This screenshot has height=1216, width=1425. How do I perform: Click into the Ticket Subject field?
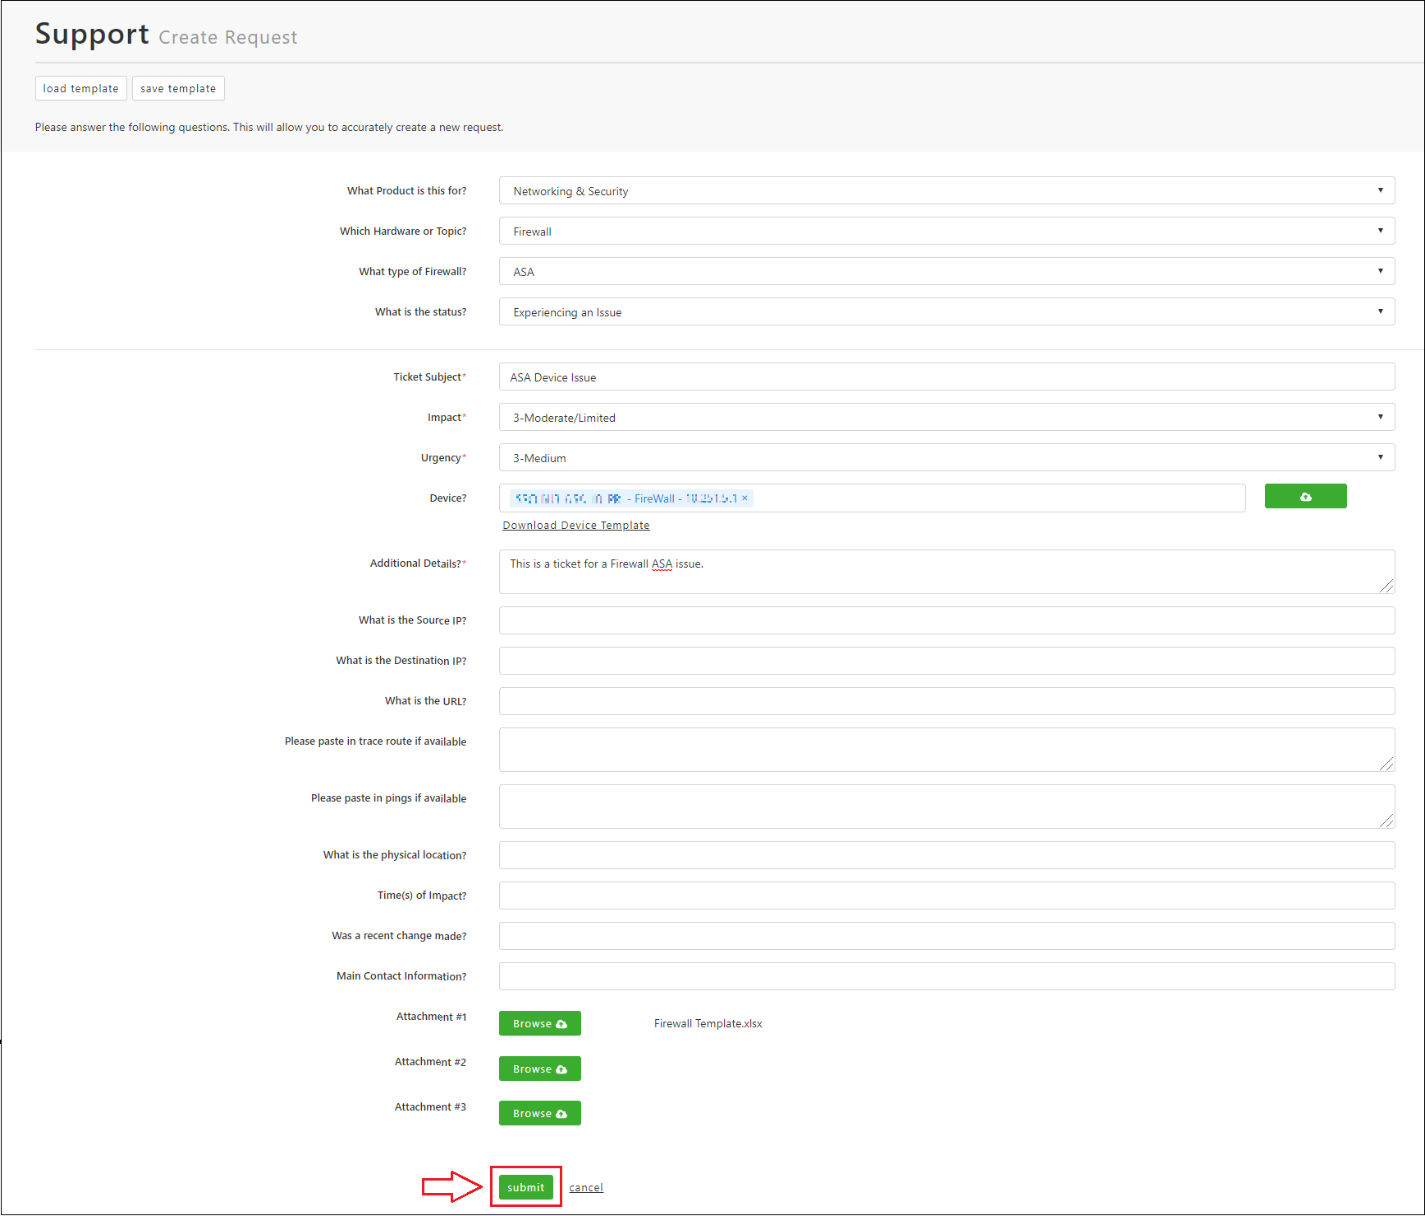(x=947, y=377)
